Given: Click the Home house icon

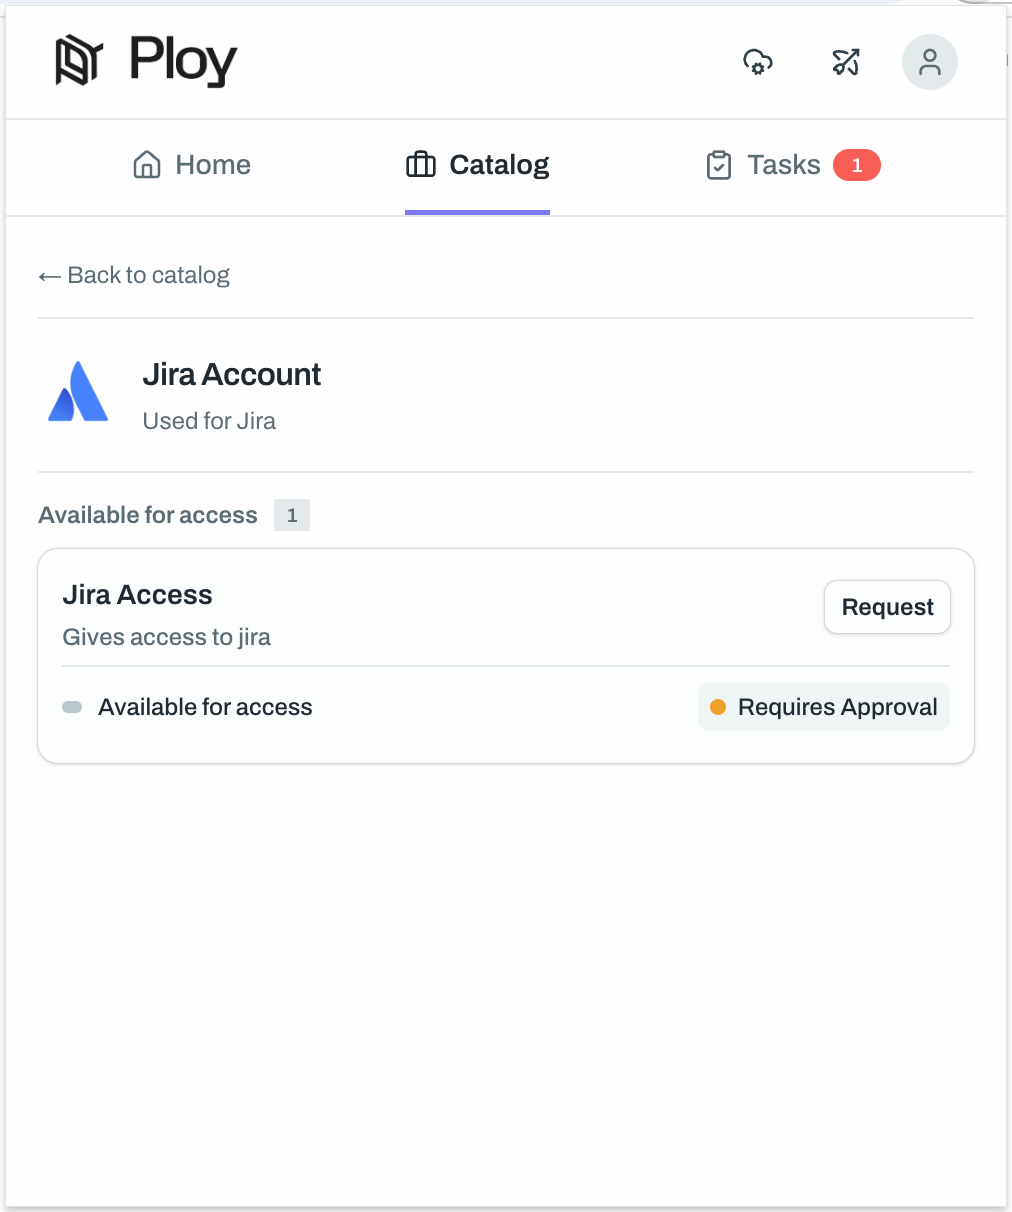Looking at the screenshot, I should click(146, 164).
